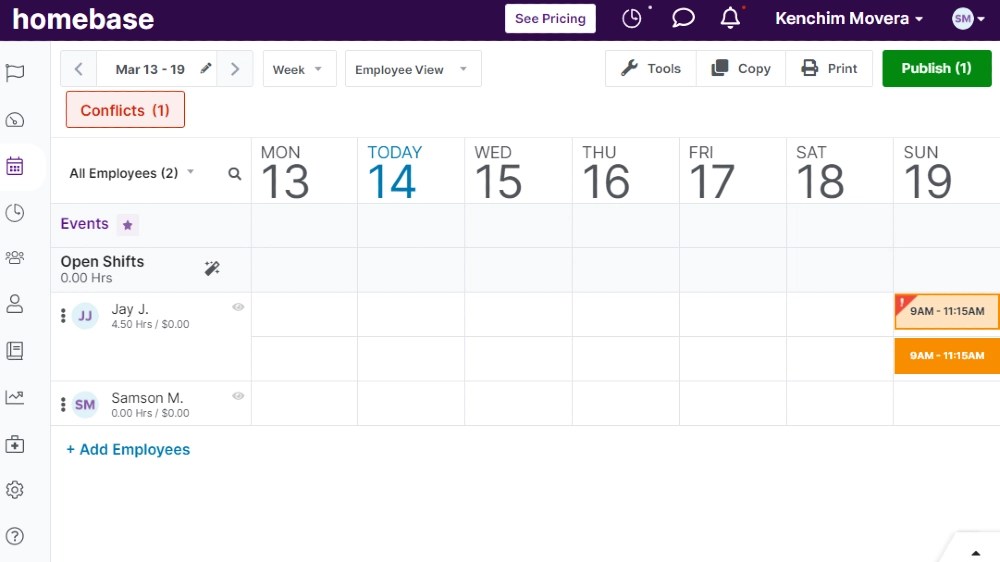Open the notifications bell icon
Image resolution: width=1000 pixels, height=562 pixels.
point(731,18)
